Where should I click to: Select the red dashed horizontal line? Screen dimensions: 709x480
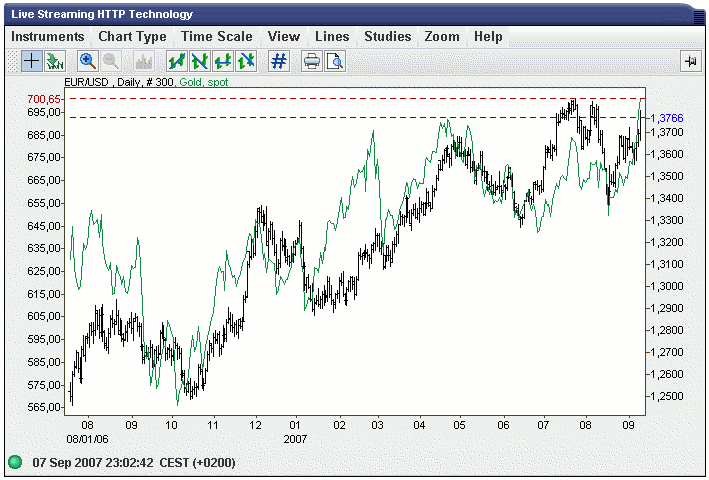pyautogui.click(x=355, y=98)
